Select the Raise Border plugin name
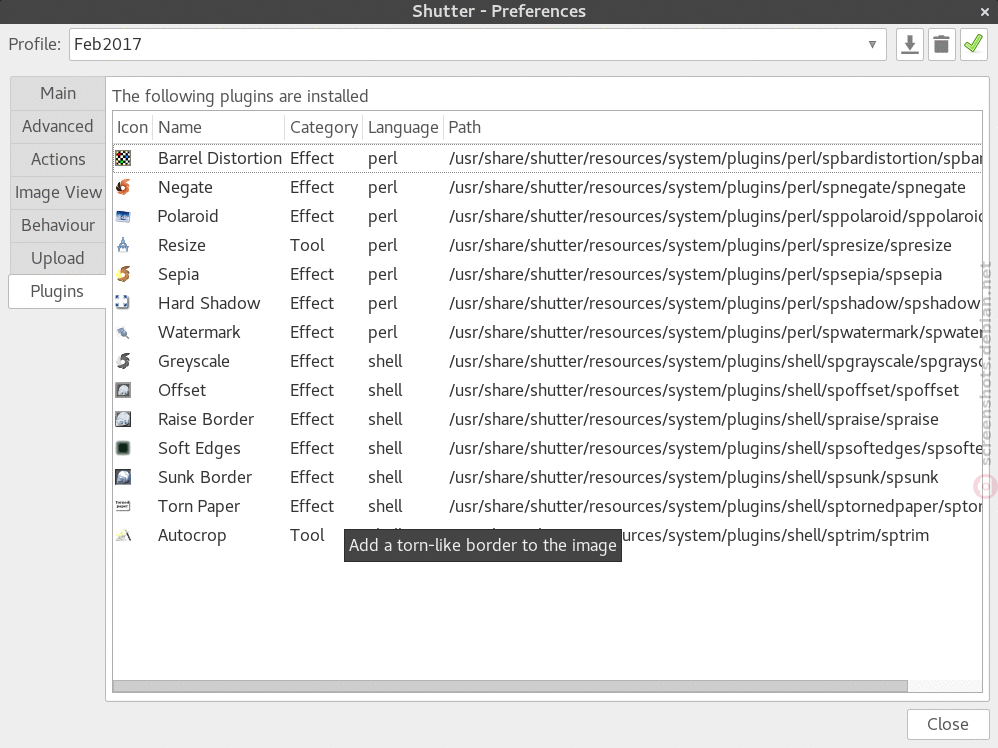Image resolution: width=998 pixels, height=748 pixels. 206,419
